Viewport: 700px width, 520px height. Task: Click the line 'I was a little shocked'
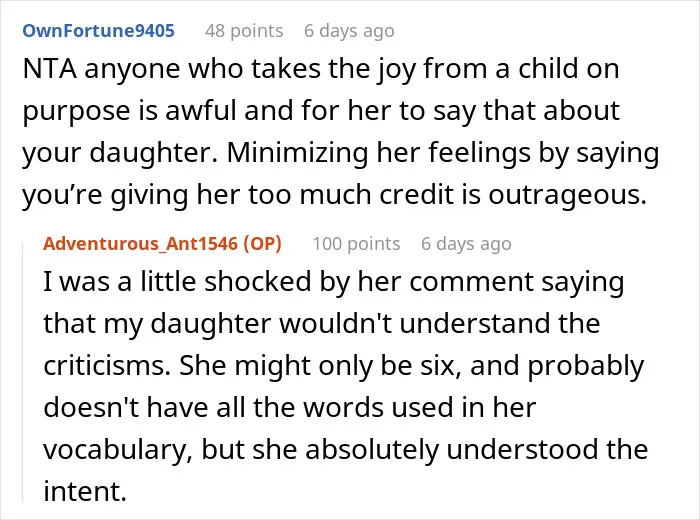click(x=333, y=282)
